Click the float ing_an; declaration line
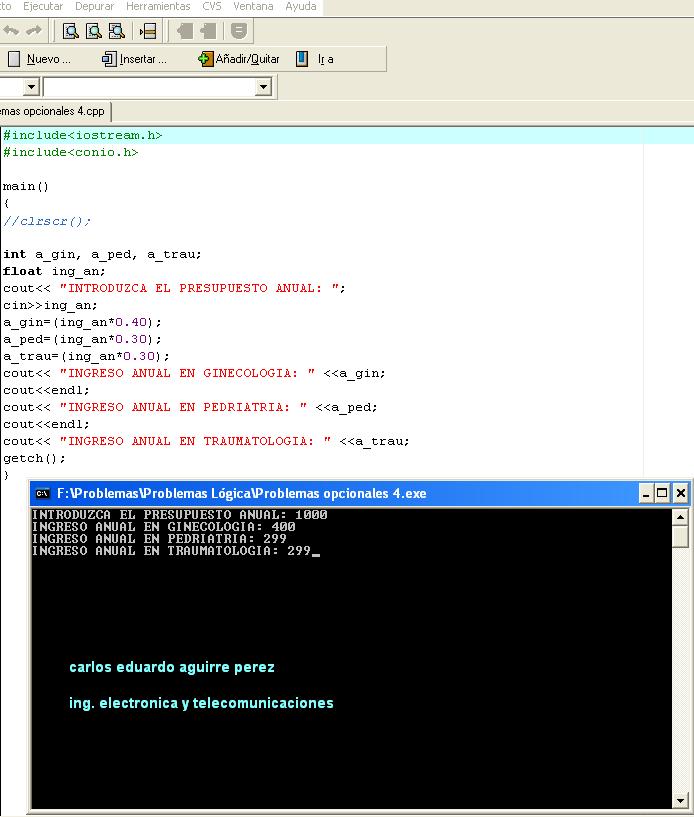This screenshot has width=694, height=817. click(x=54, y=271)
